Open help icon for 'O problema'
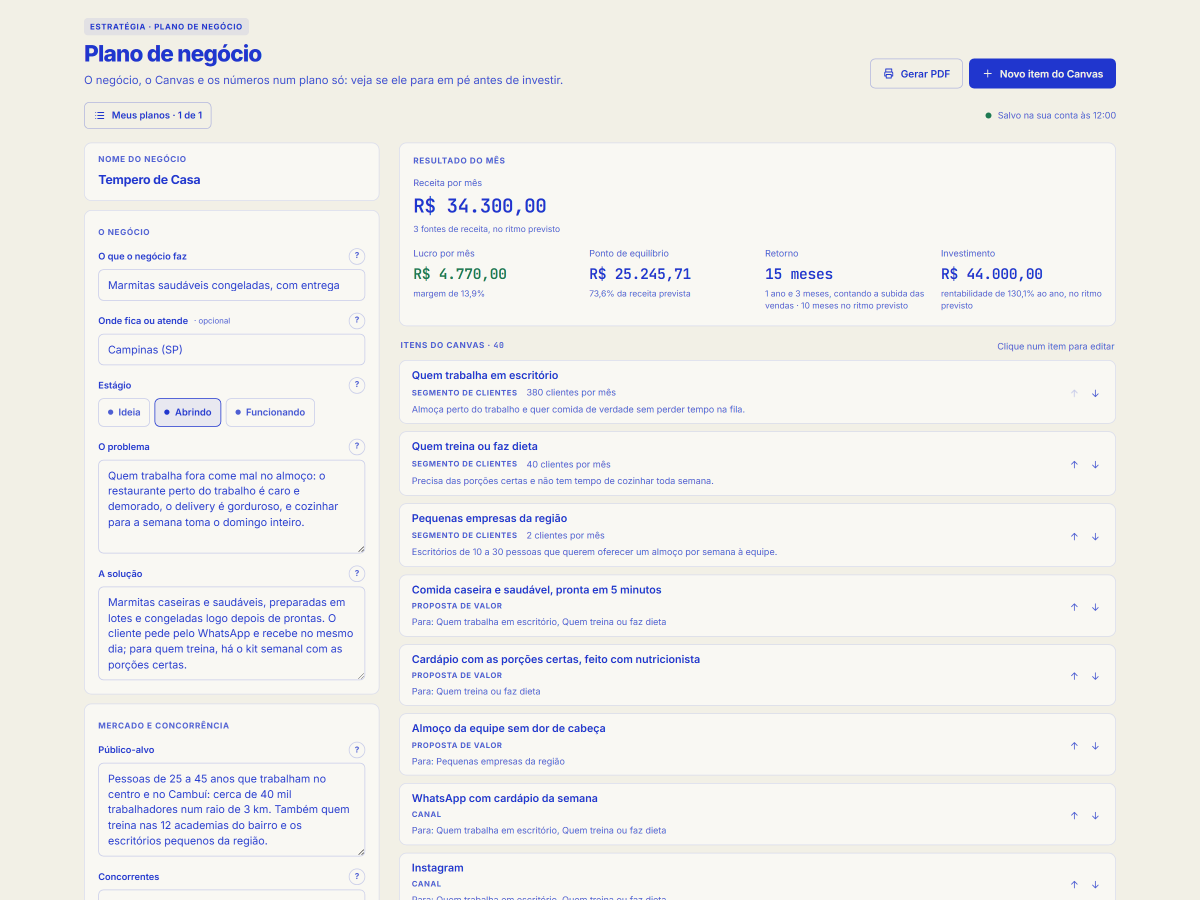 tap(357, 447)
